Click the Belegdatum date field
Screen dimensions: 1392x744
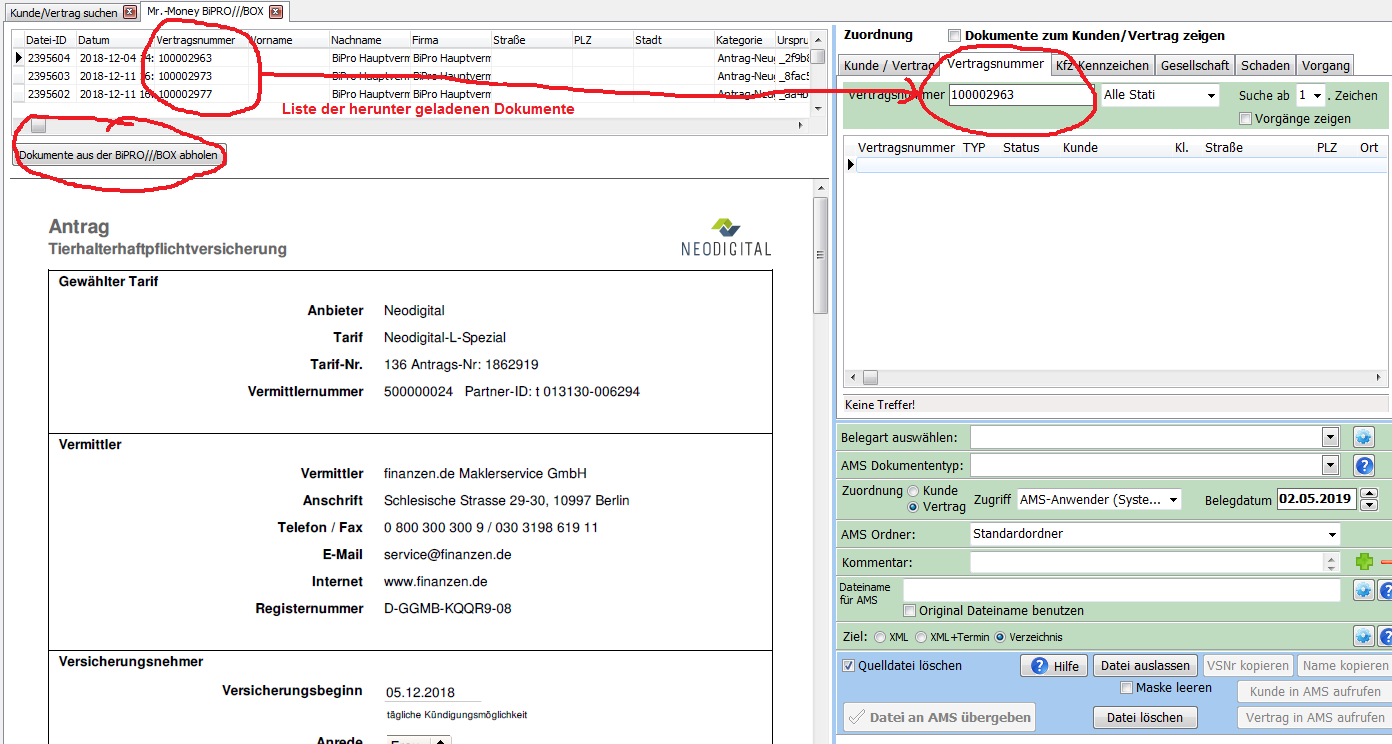1316,499
